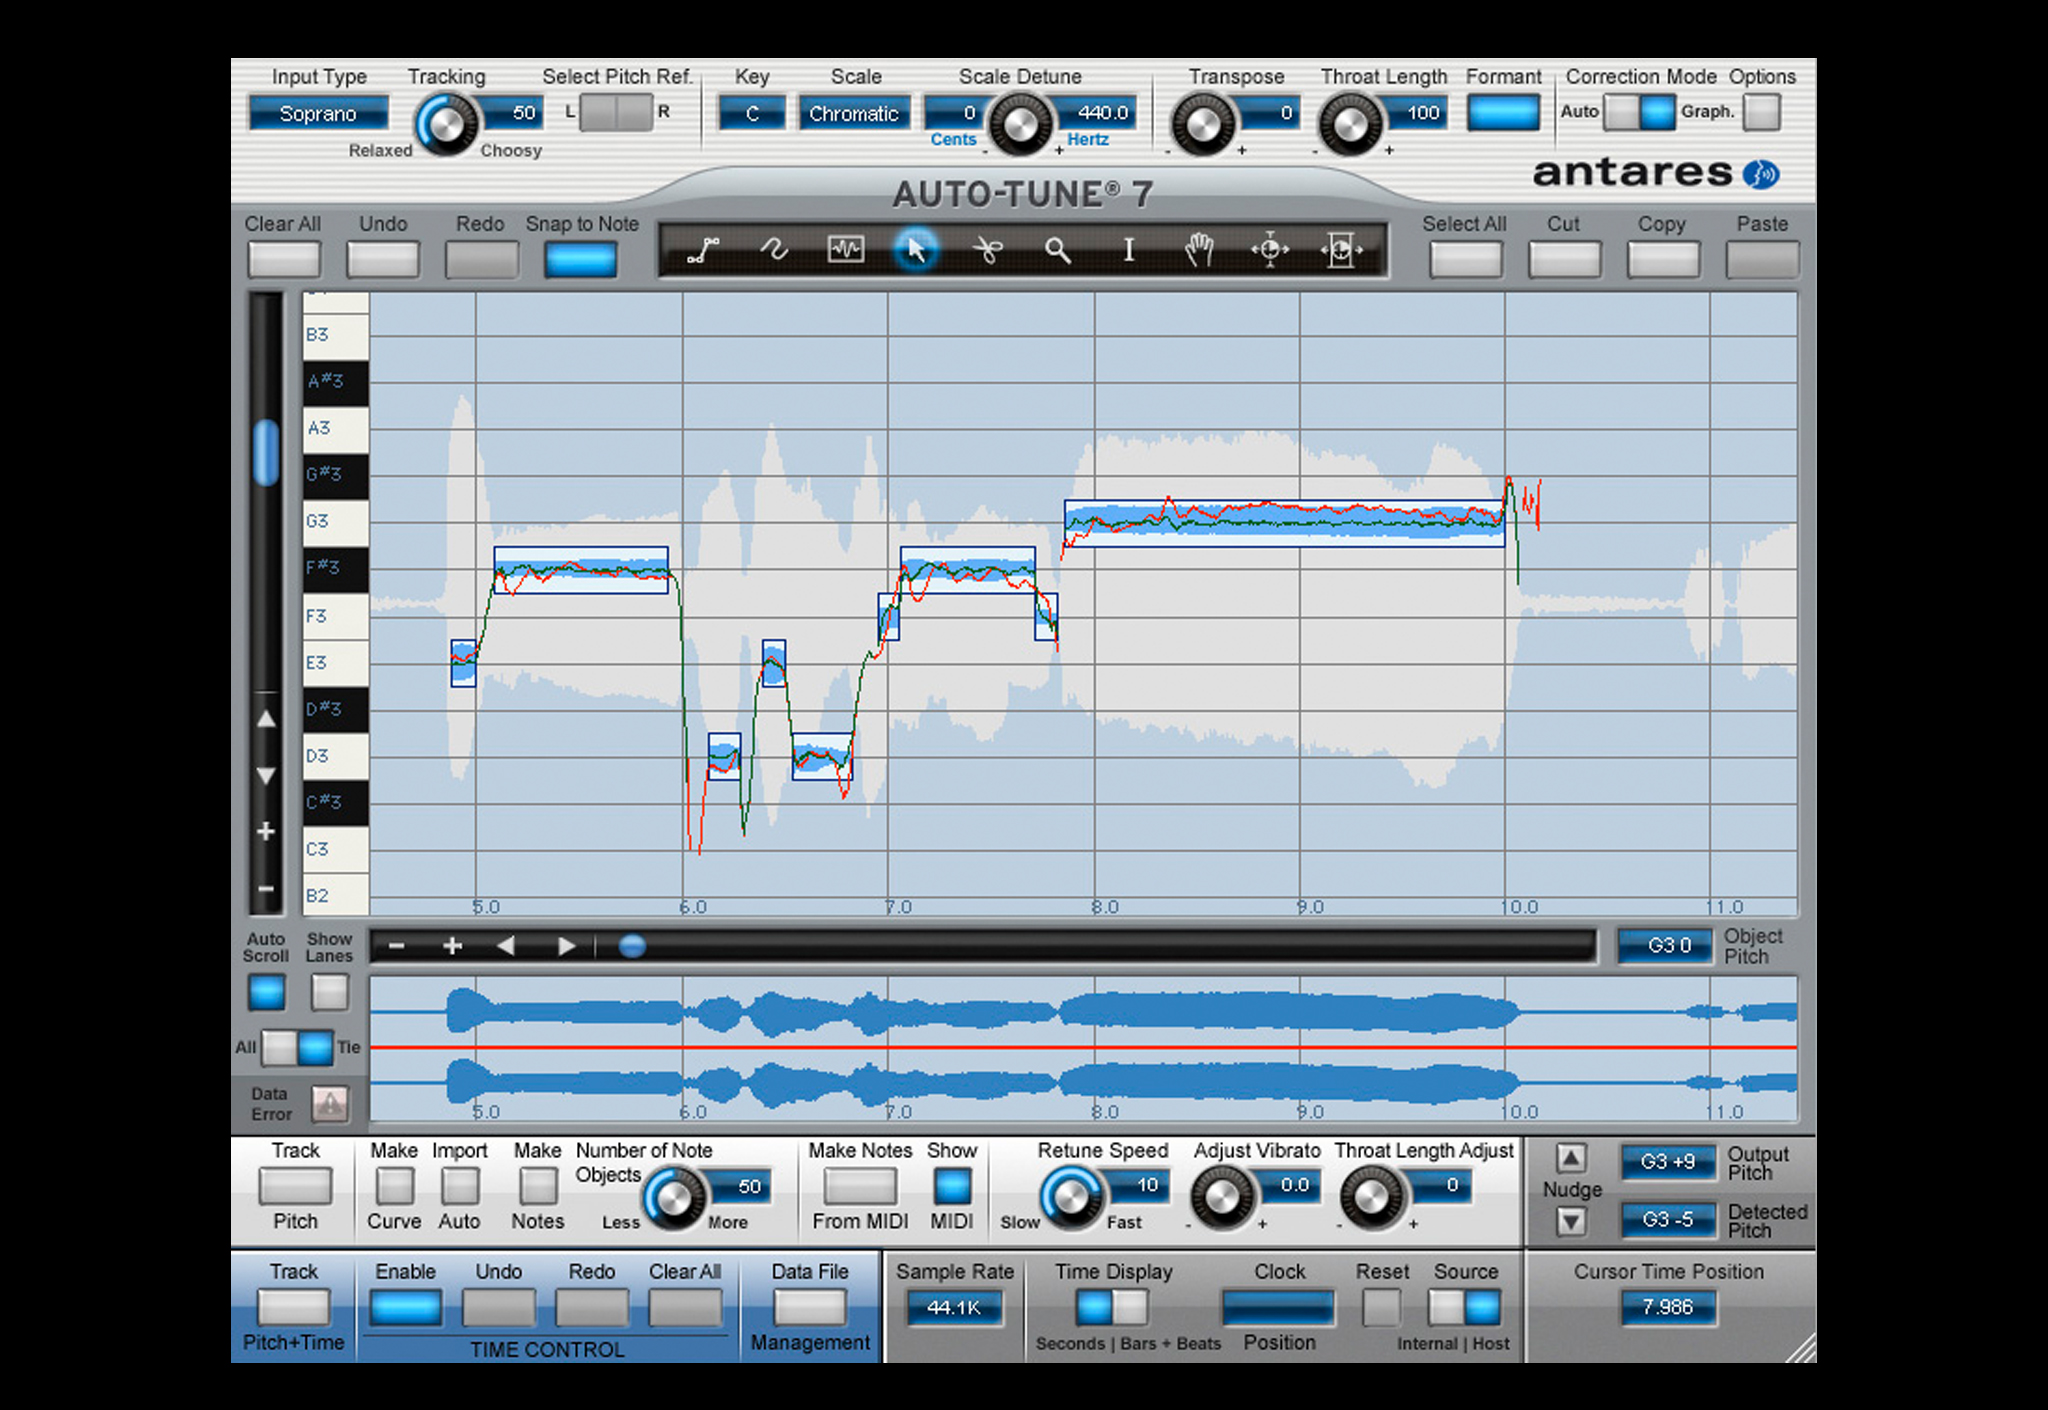The image size is (2048, 1410).
Task: Switch Correction Mode Auto/Graph
Action: point(1640,112)
